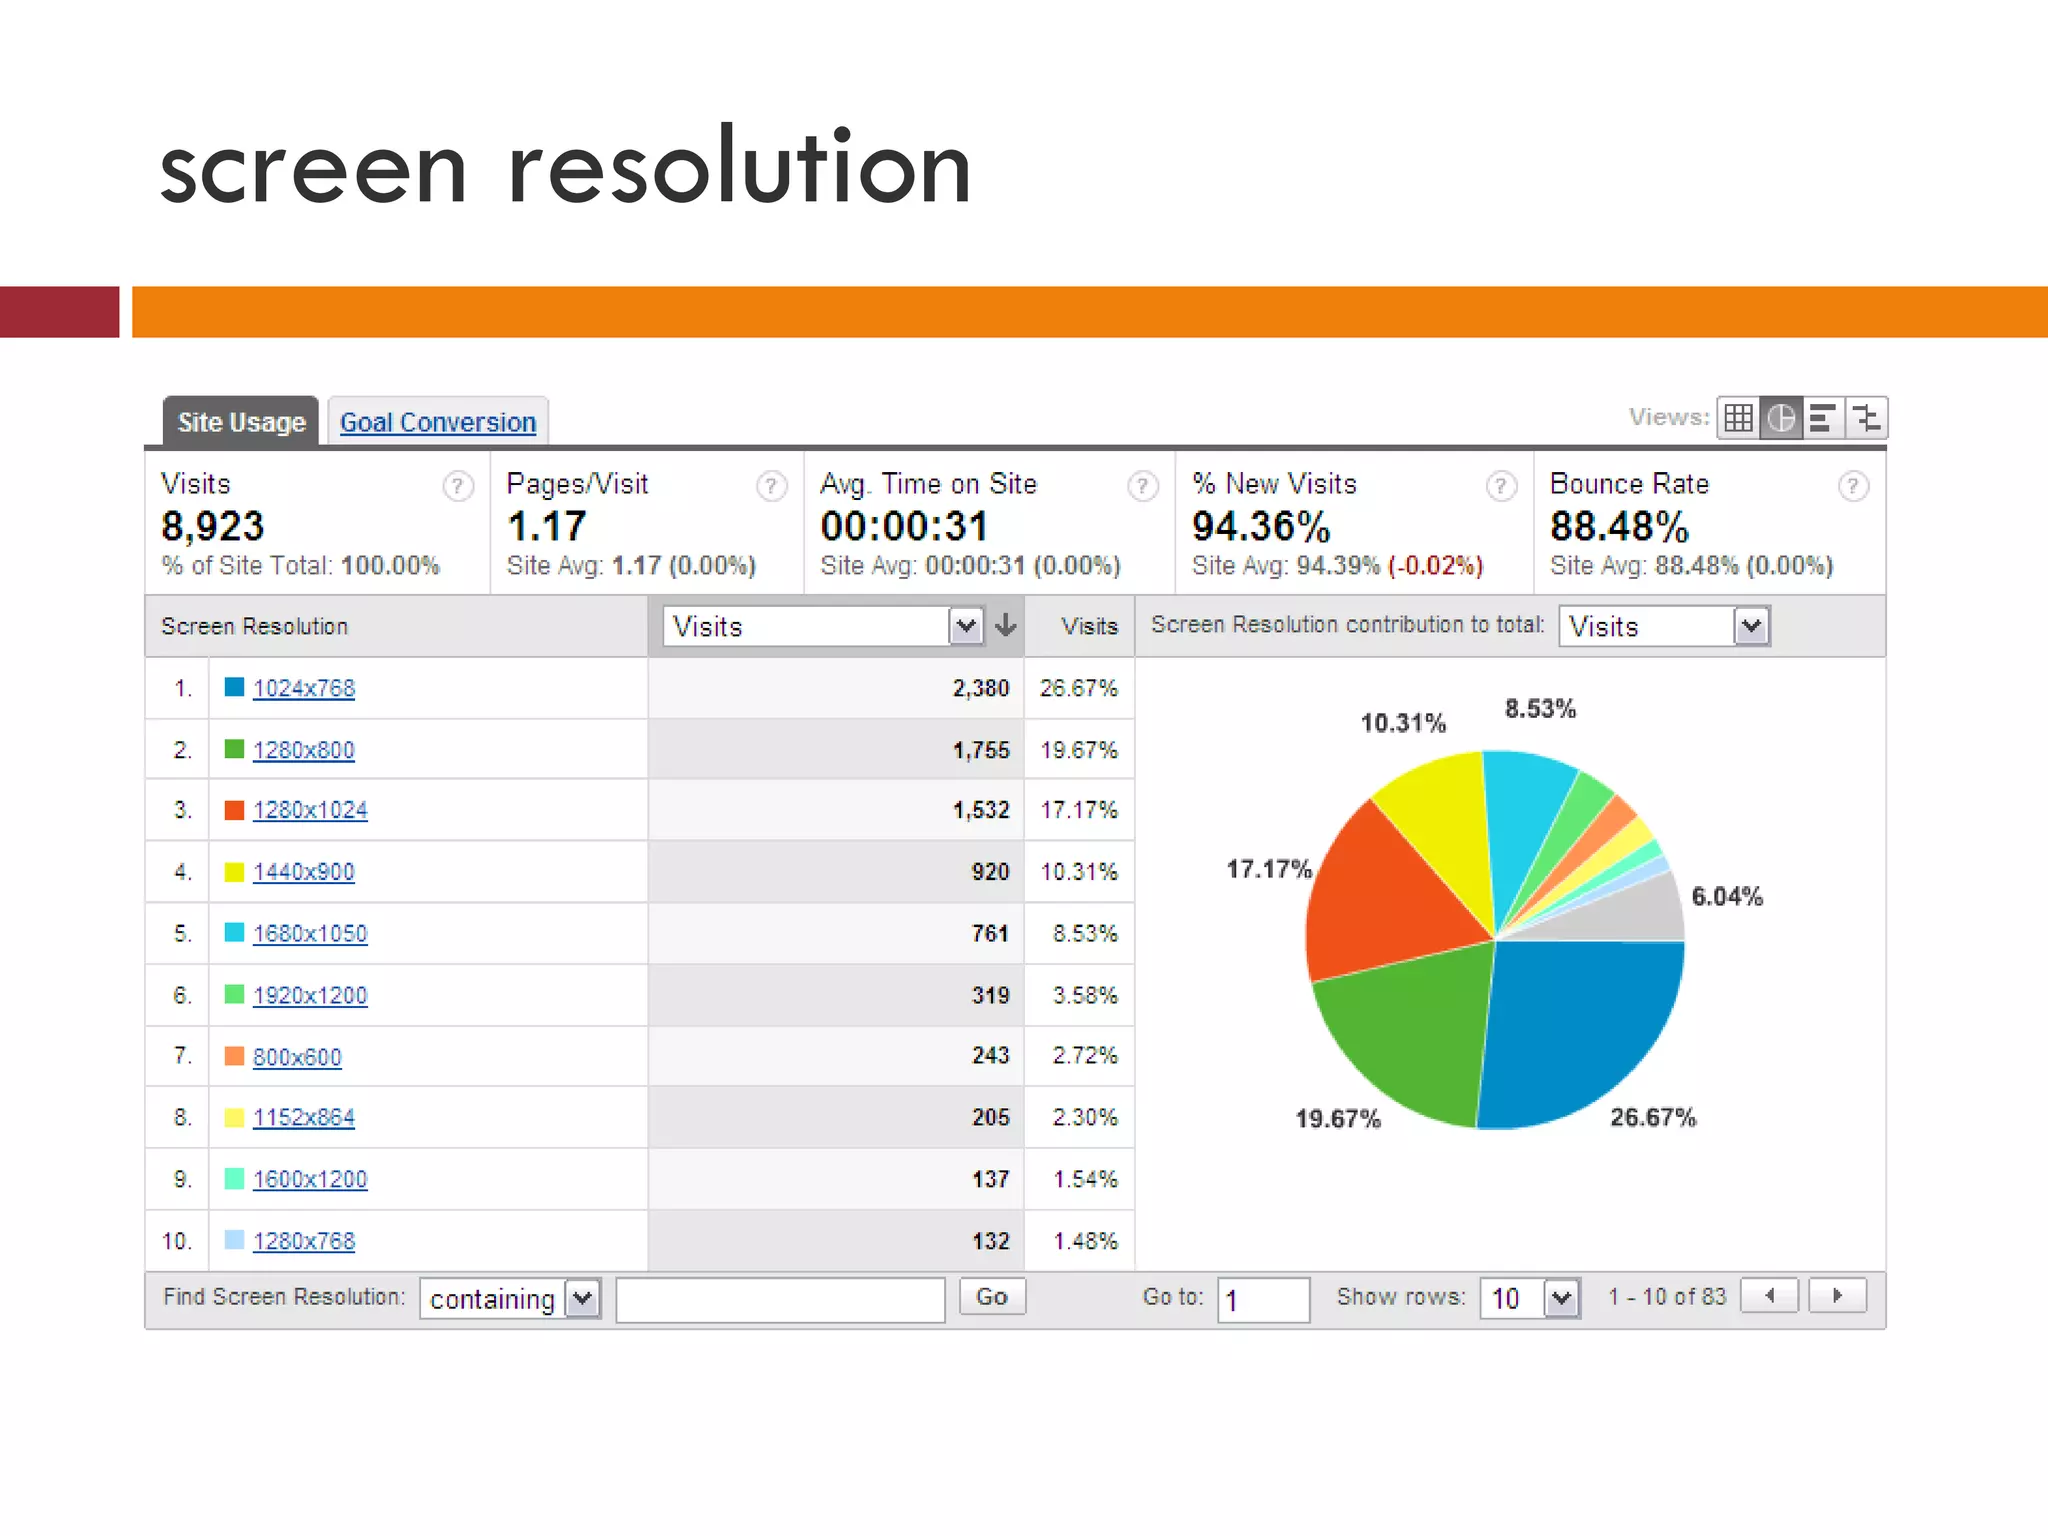Open the 1280x768 resolution link
The height and width of the screenshot is (1536, 2048).
[304, 1241]
